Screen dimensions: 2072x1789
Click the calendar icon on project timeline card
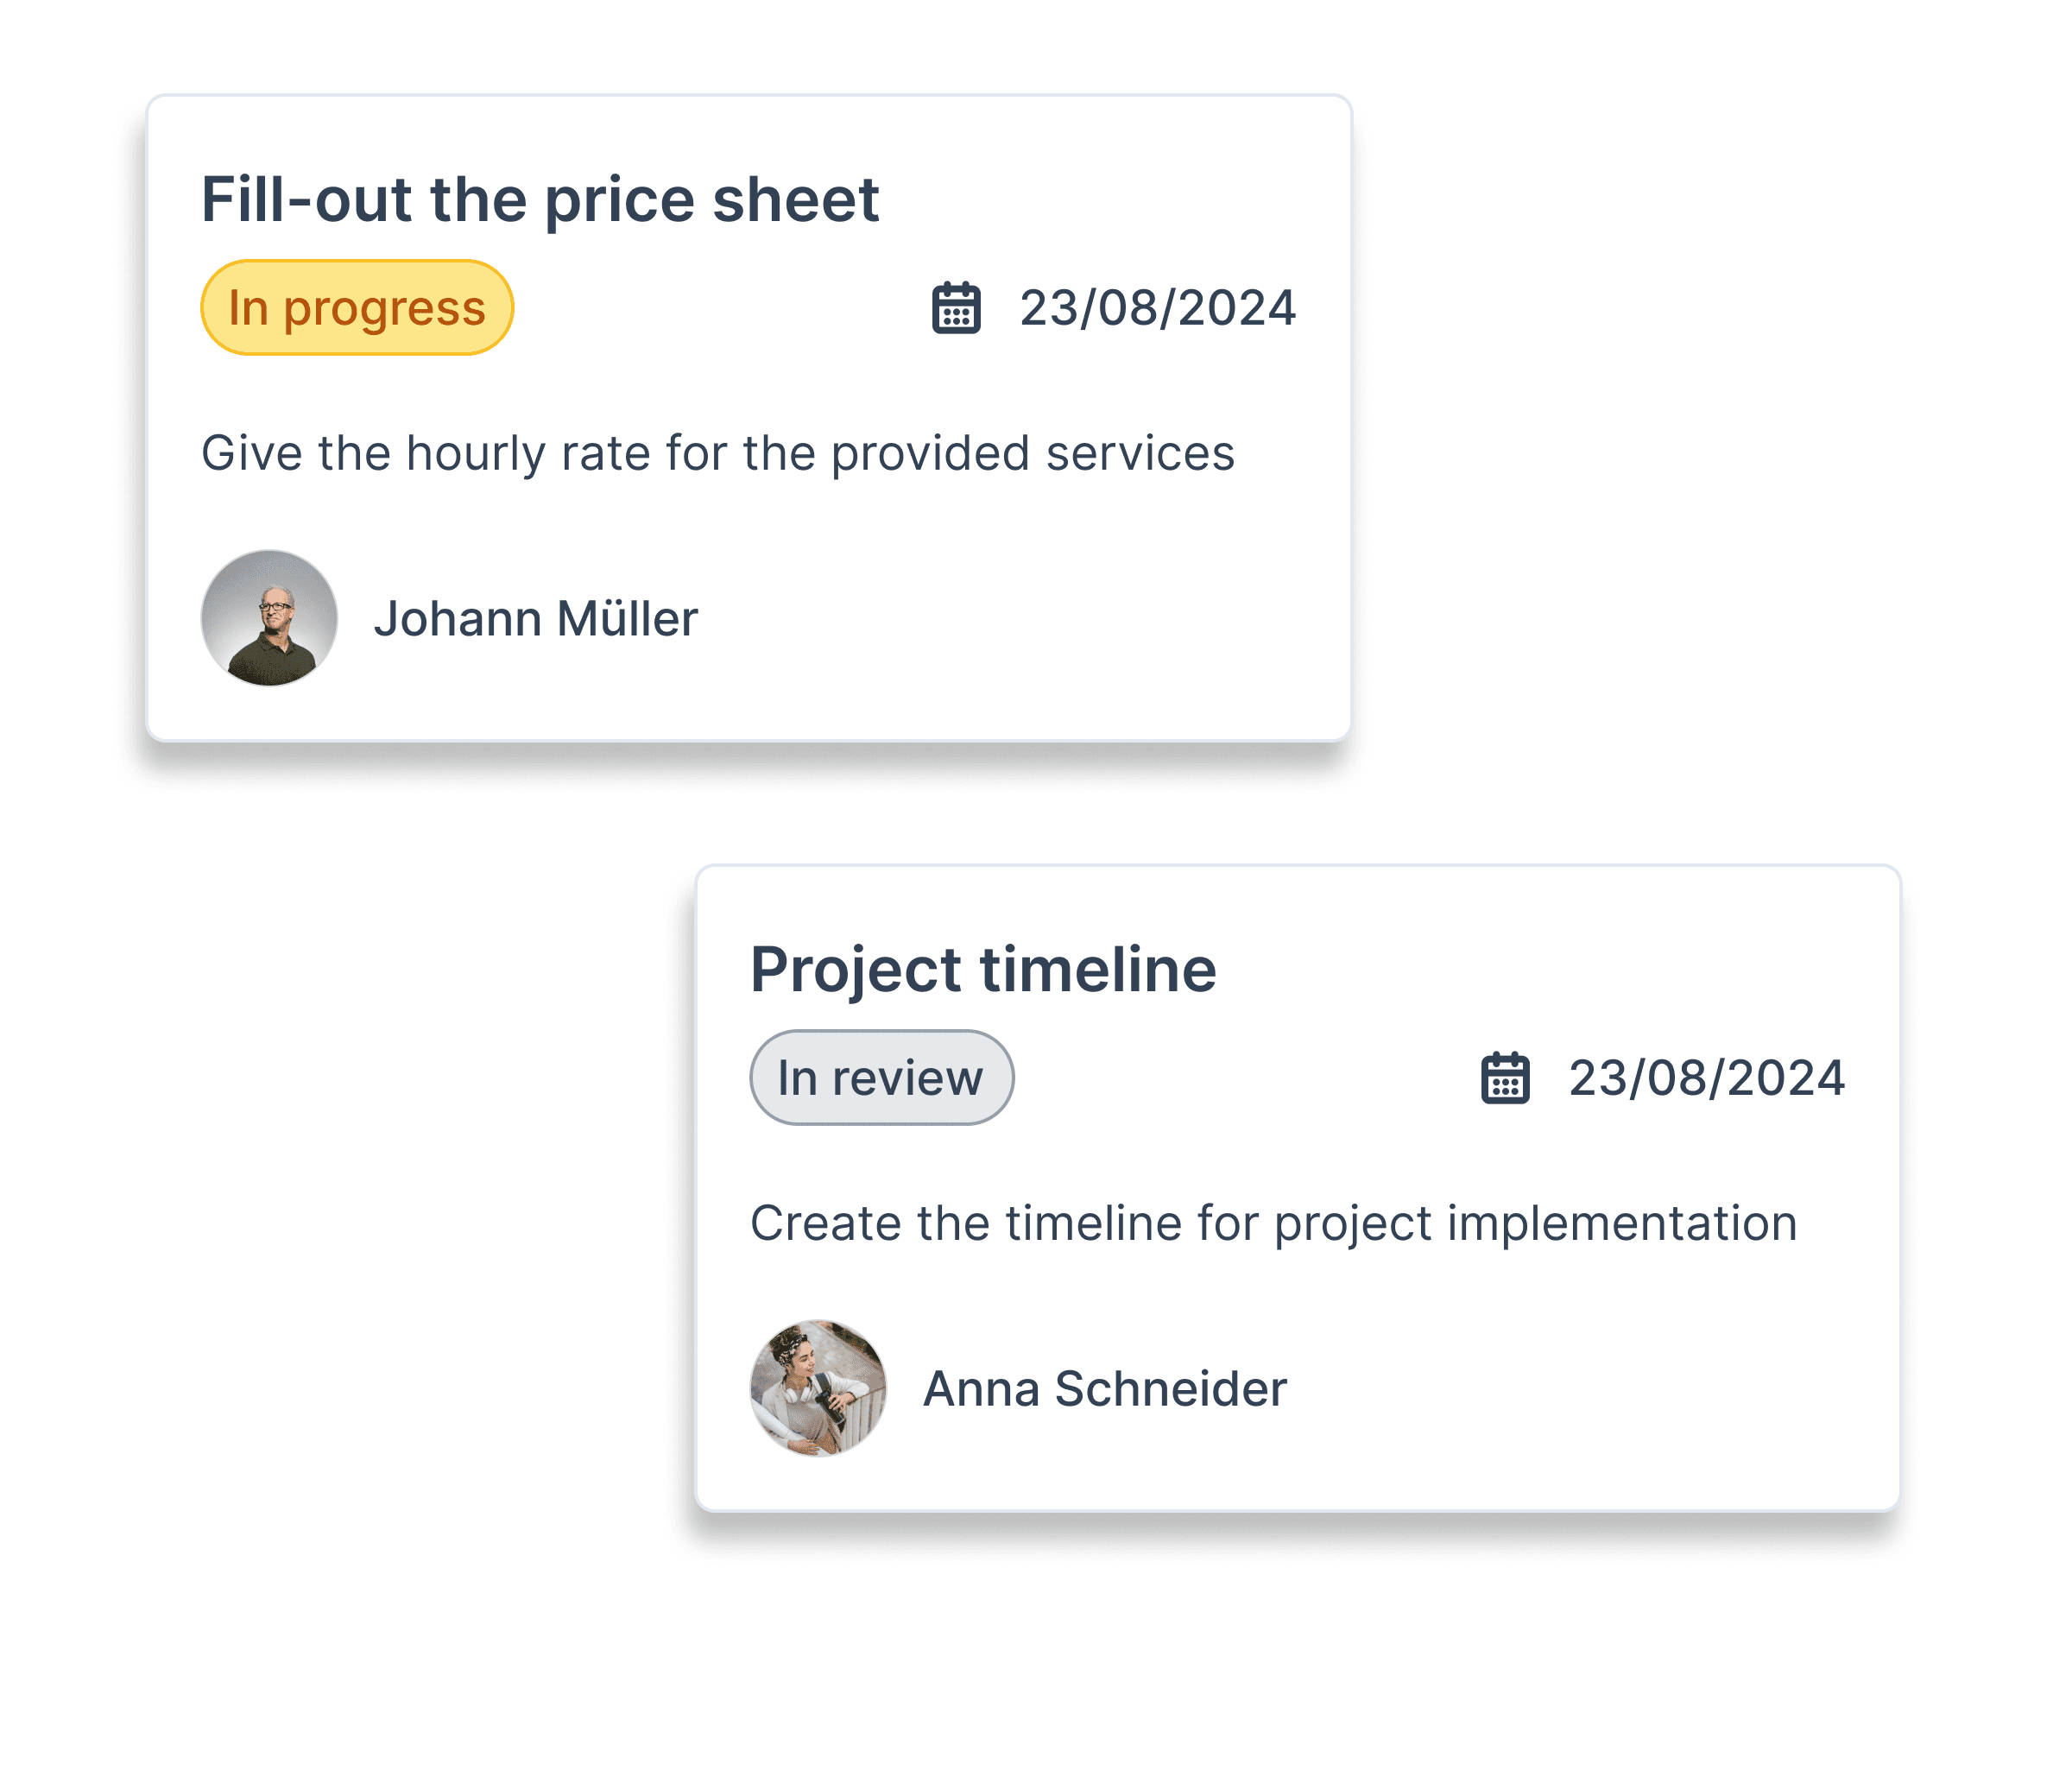click(x=1507, y=1077)
